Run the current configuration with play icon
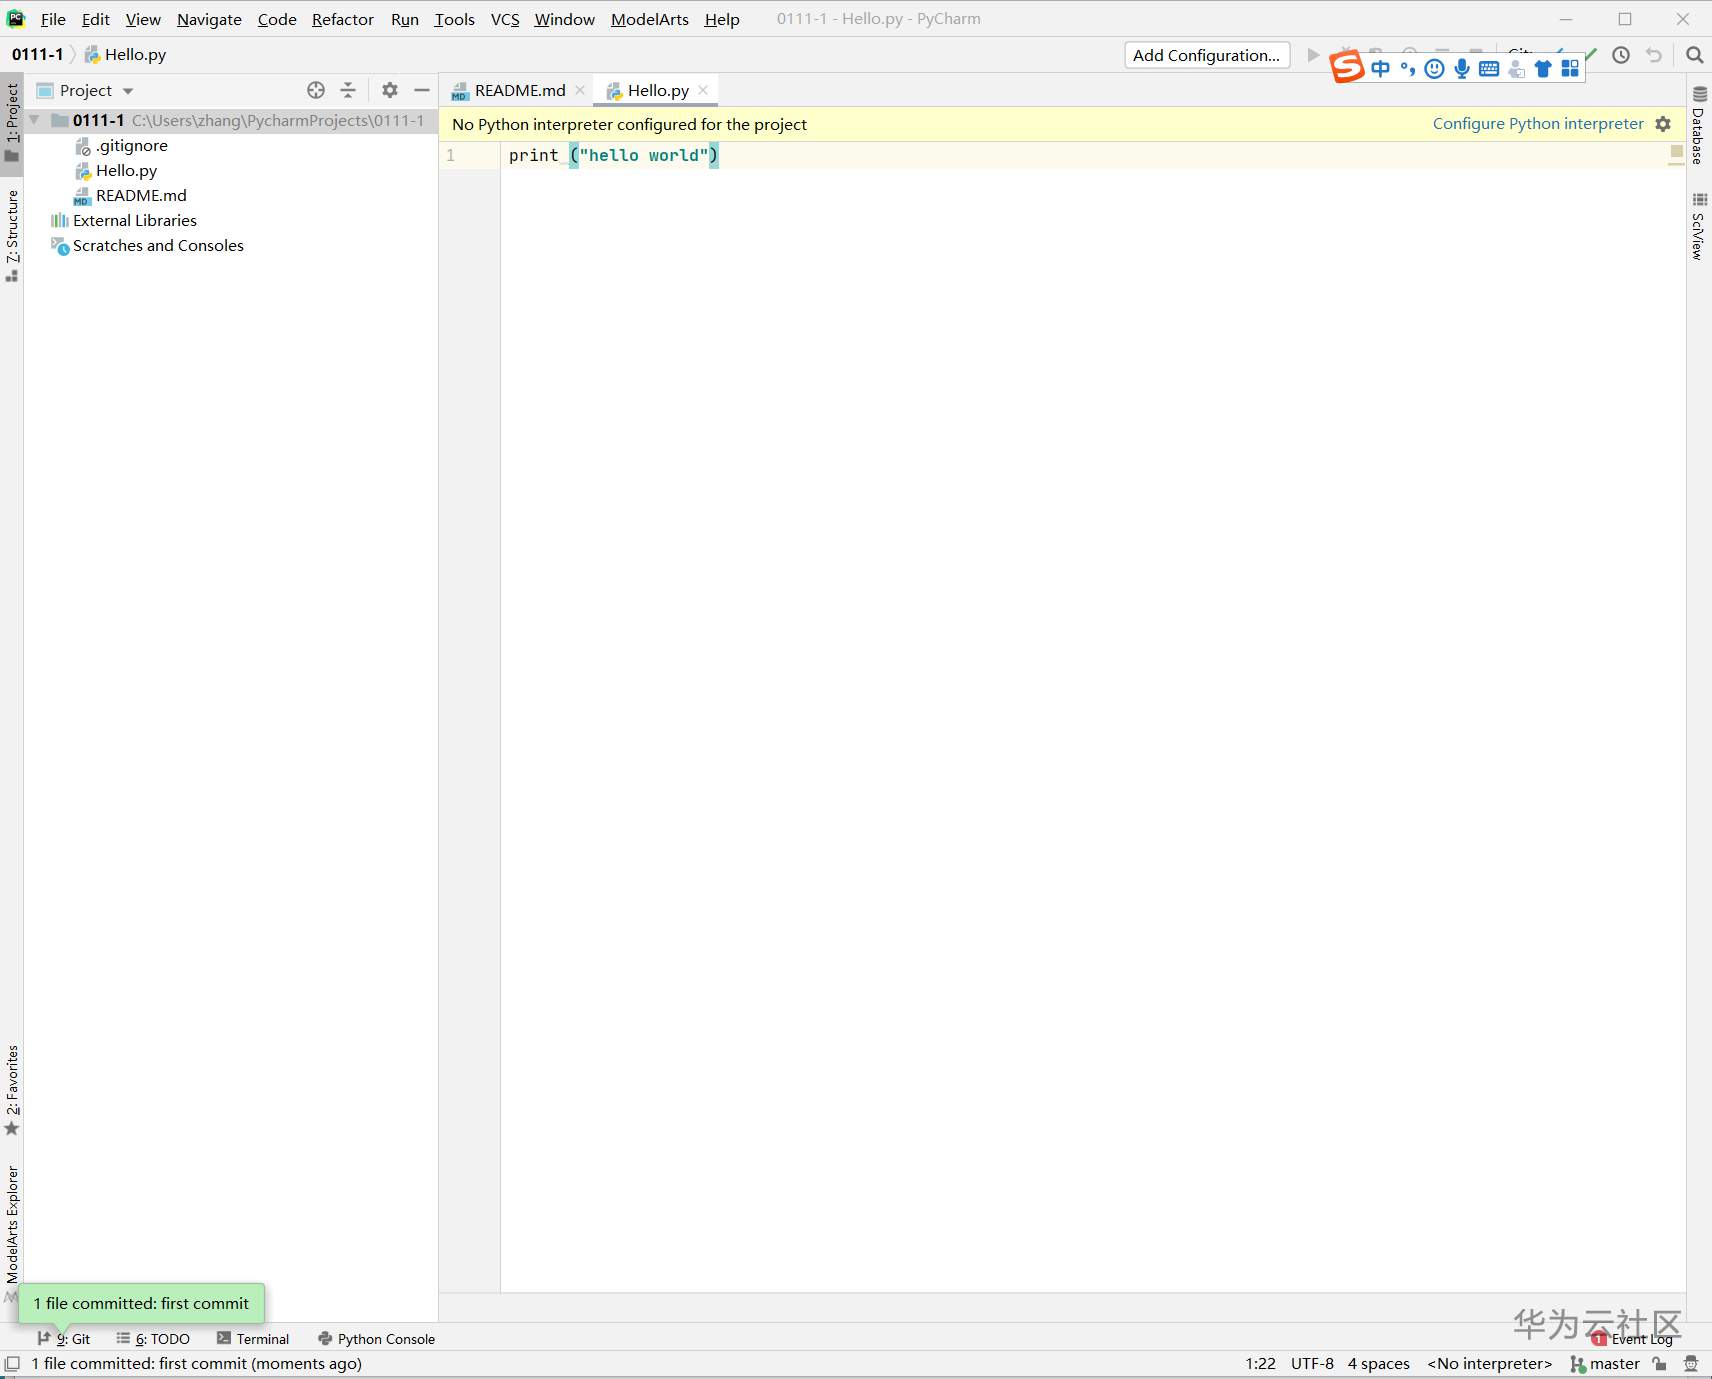 point(1313,55)
